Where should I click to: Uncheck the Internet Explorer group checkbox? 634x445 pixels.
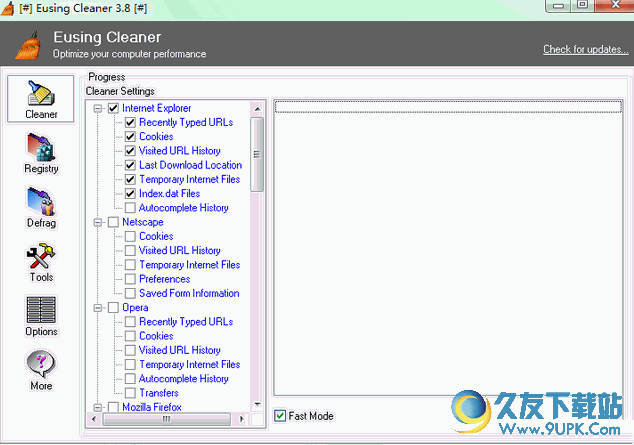[113, 108]
